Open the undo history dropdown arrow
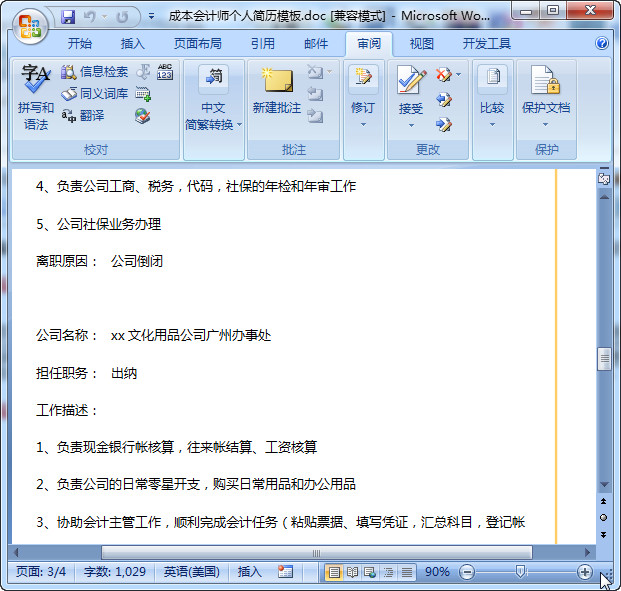The image size is (621, 591). (x=105, y=17)
